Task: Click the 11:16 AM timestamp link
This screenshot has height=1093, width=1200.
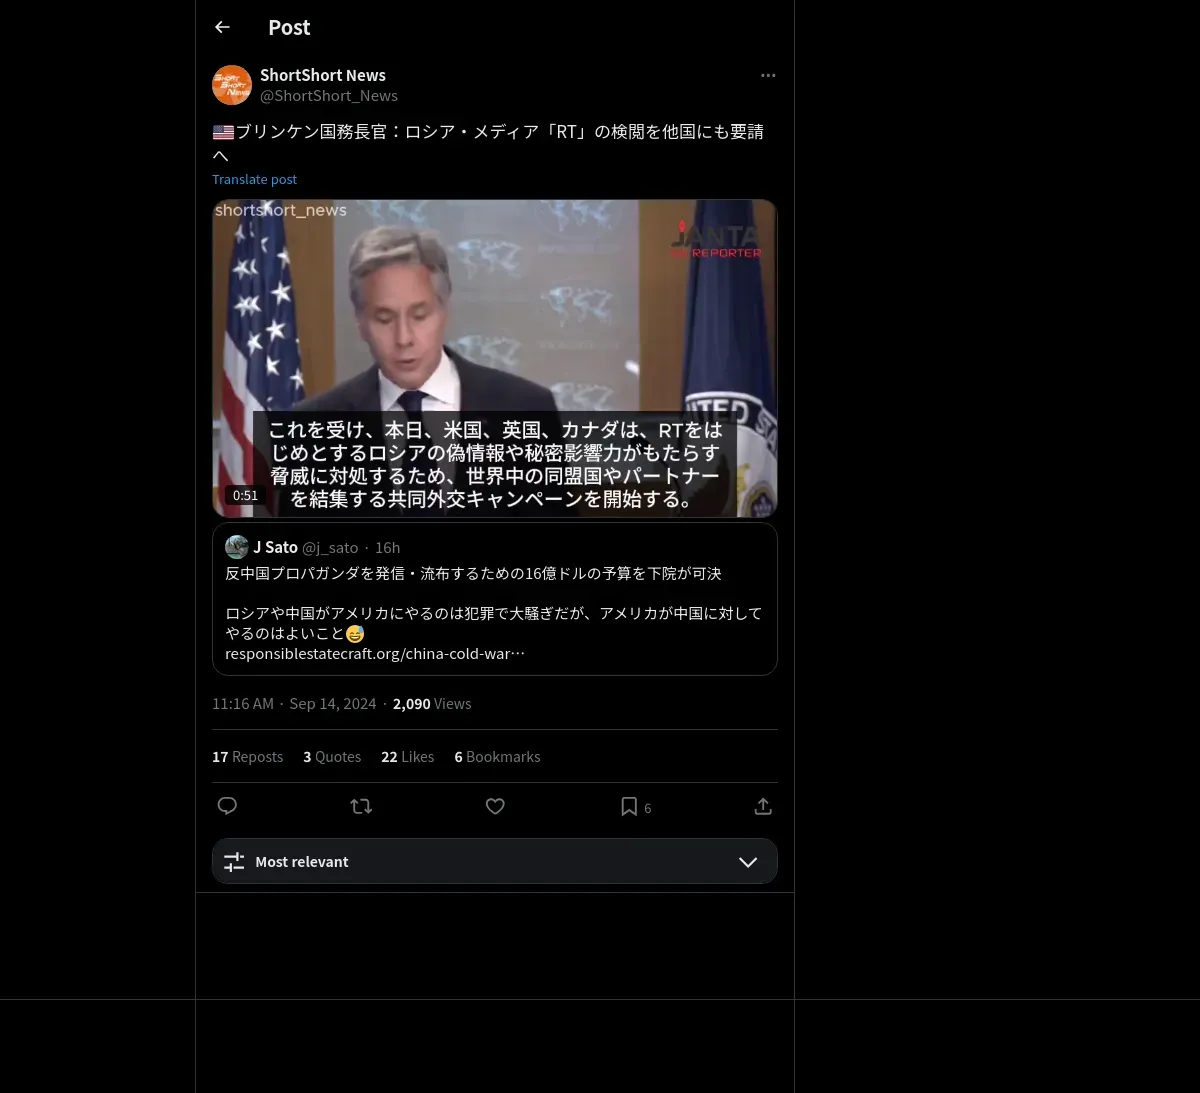Action: pos(243,704)
